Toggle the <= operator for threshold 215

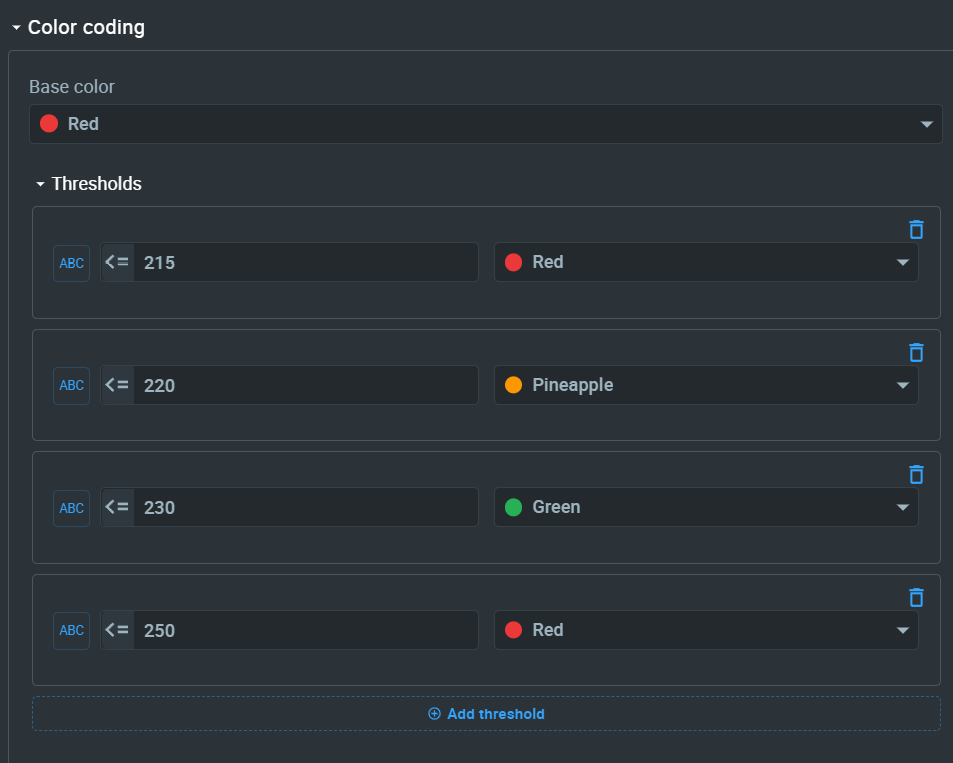click(x=117, y=262)
